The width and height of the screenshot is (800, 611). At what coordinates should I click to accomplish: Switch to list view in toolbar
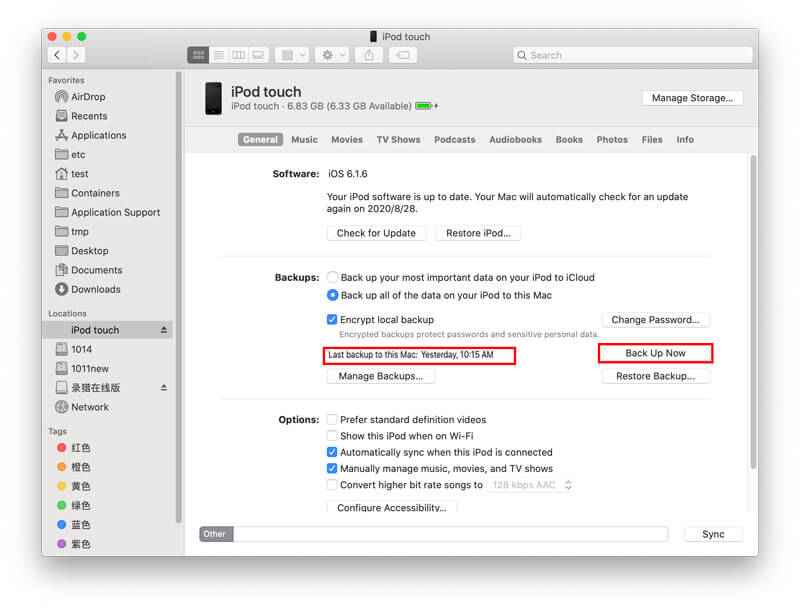tap(218, 55)
